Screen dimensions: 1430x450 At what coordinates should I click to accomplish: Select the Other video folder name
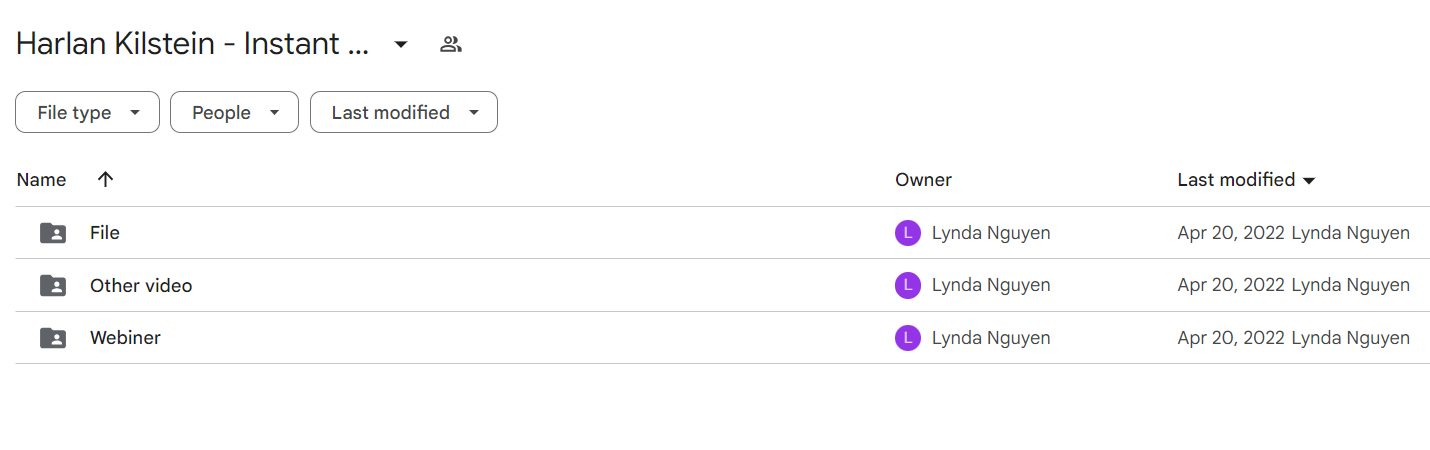pos(141,285)
